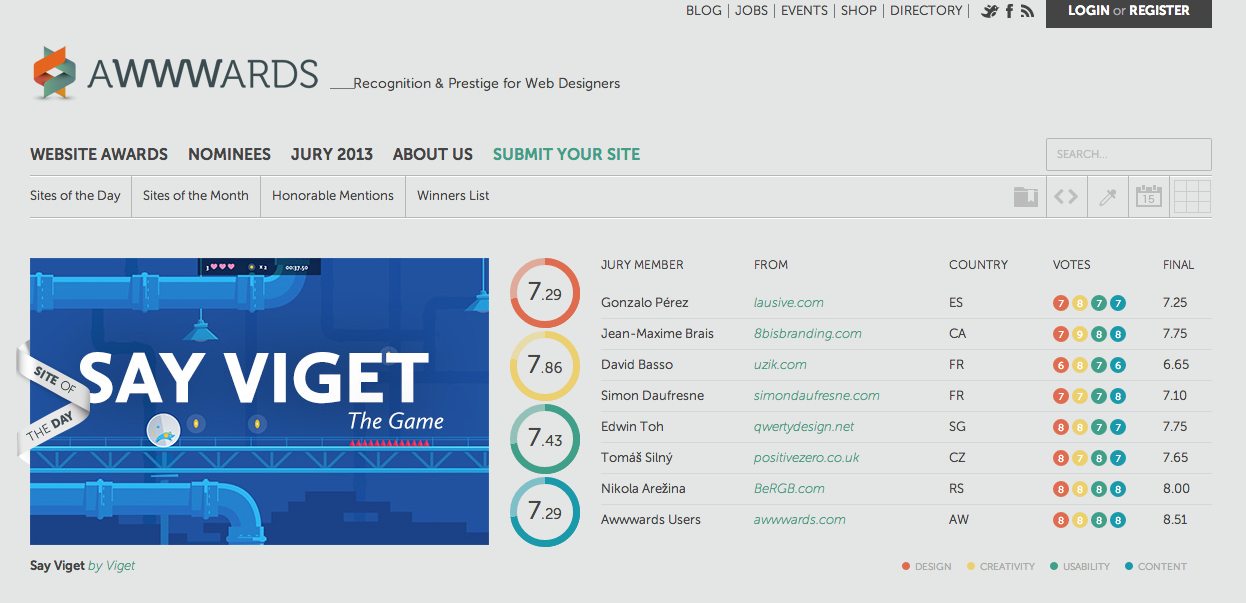
Task: Click Simon Daufresne's green usability vote dot
Action: [x=1099, y=396]
